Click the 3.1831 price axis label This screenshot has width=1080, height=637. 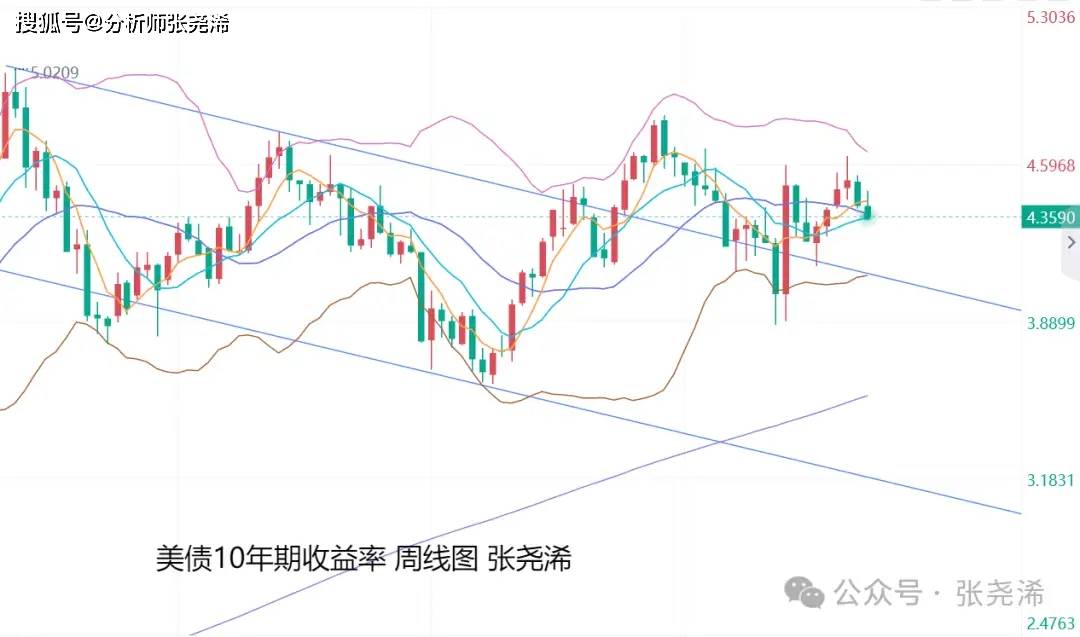point(1050,480)
